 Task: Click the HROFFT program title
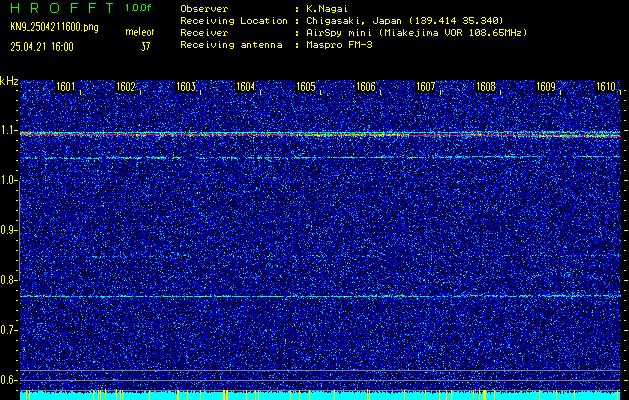(x=63, y=8)
